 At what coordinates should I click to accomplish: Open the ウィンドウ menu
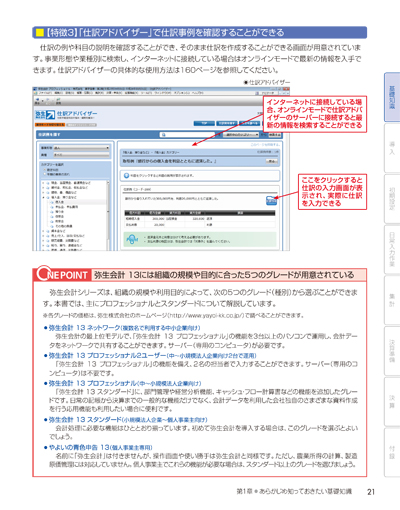[163, 93]
